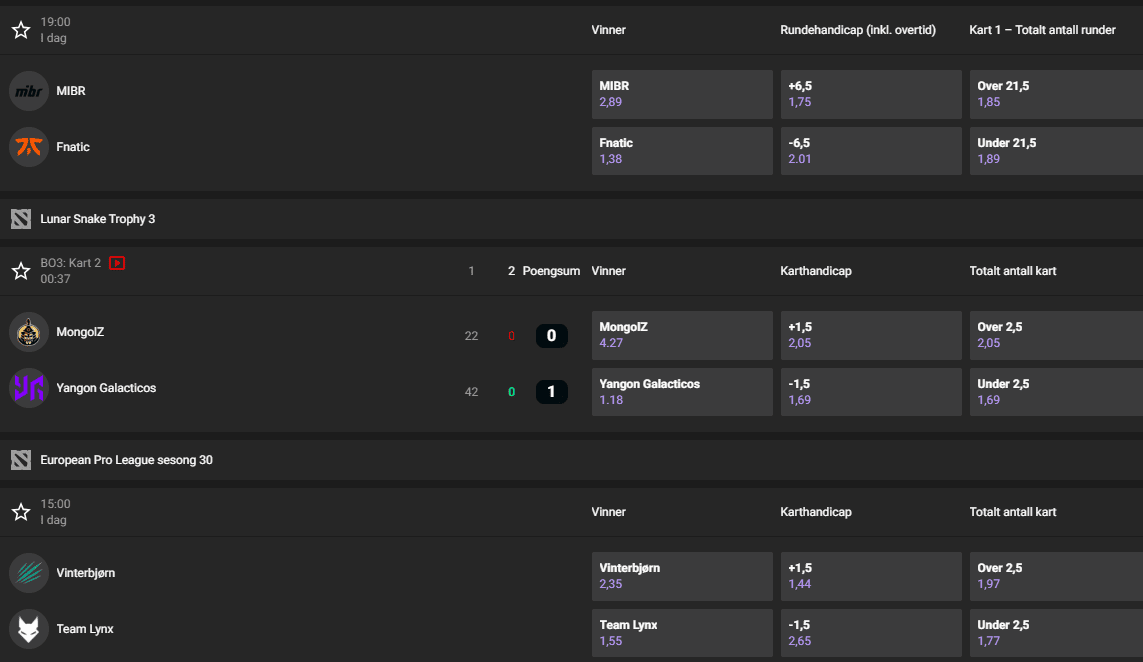Select Fnatic -6,5 round handicap odds
The width and height of the screenshot is (1143, 662).
coord(871,151)
